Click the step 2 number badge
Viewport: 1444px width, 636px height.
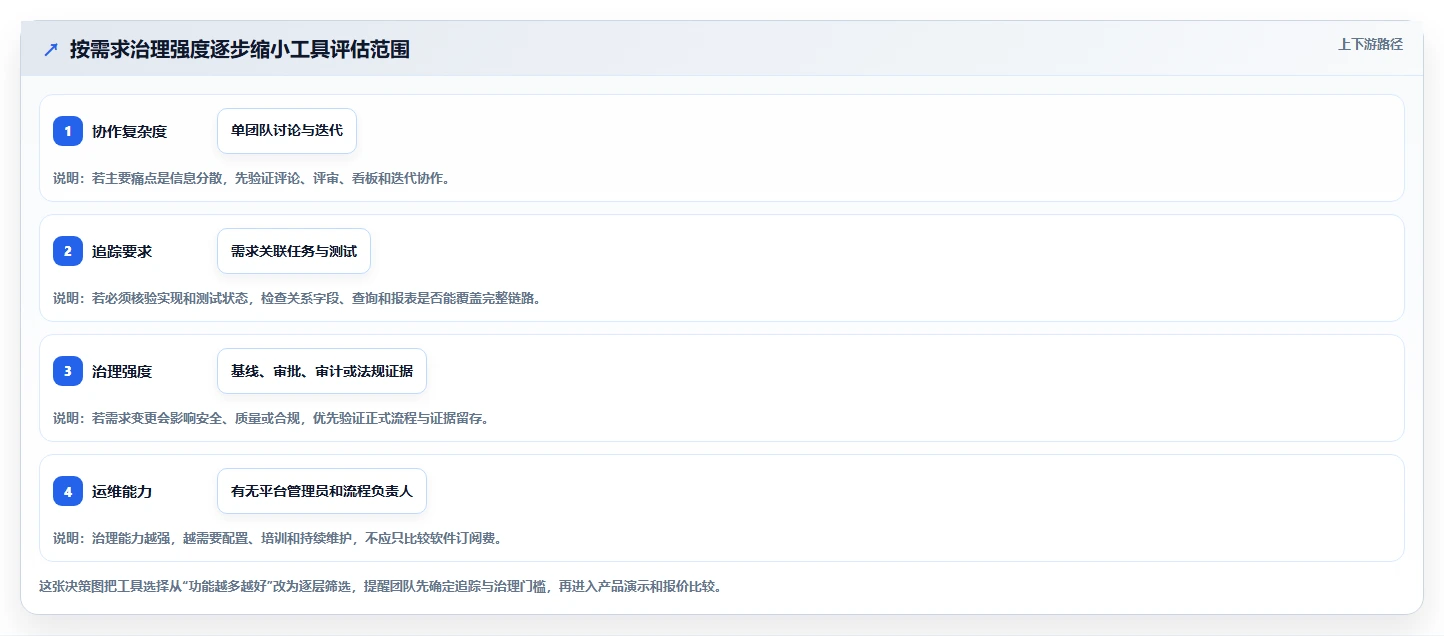point(68,251)
